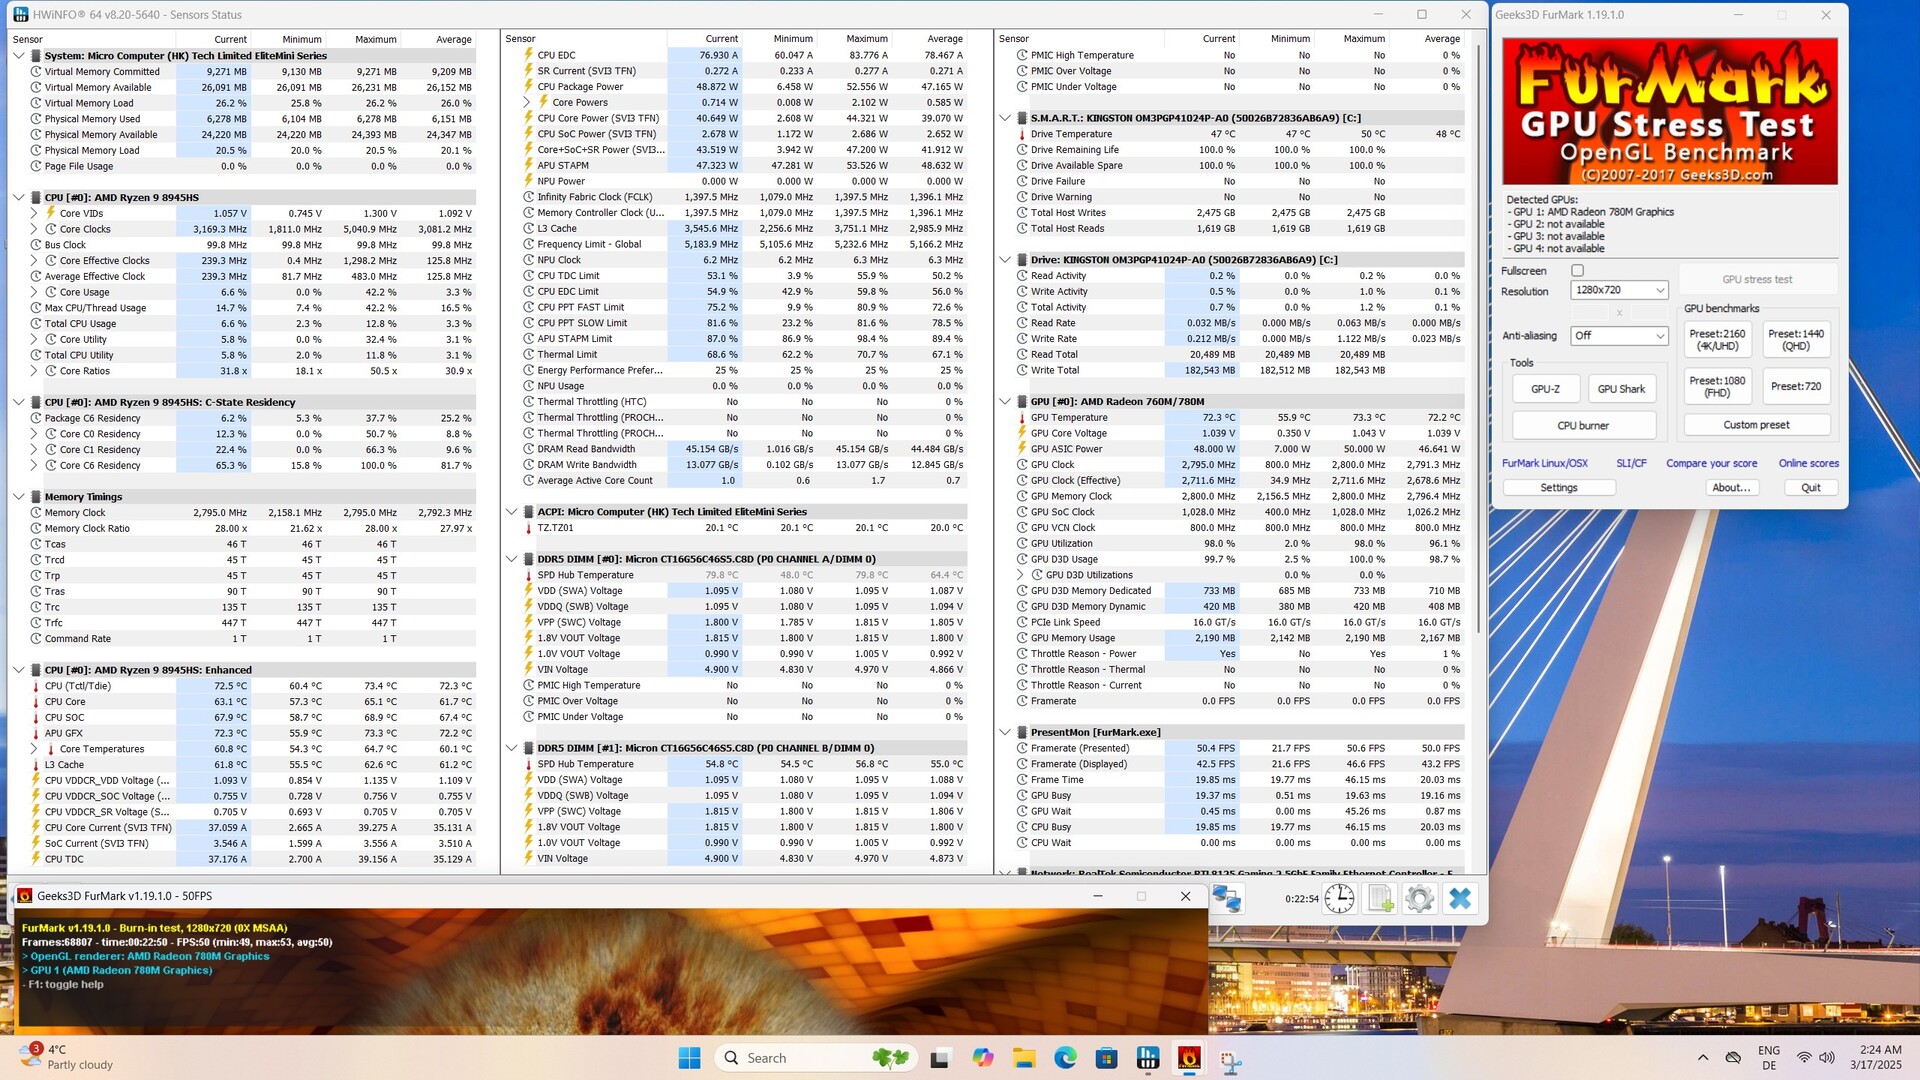
Task: Run the Preset:1080 FHD benchmark
Action: tap(1717, 386)
